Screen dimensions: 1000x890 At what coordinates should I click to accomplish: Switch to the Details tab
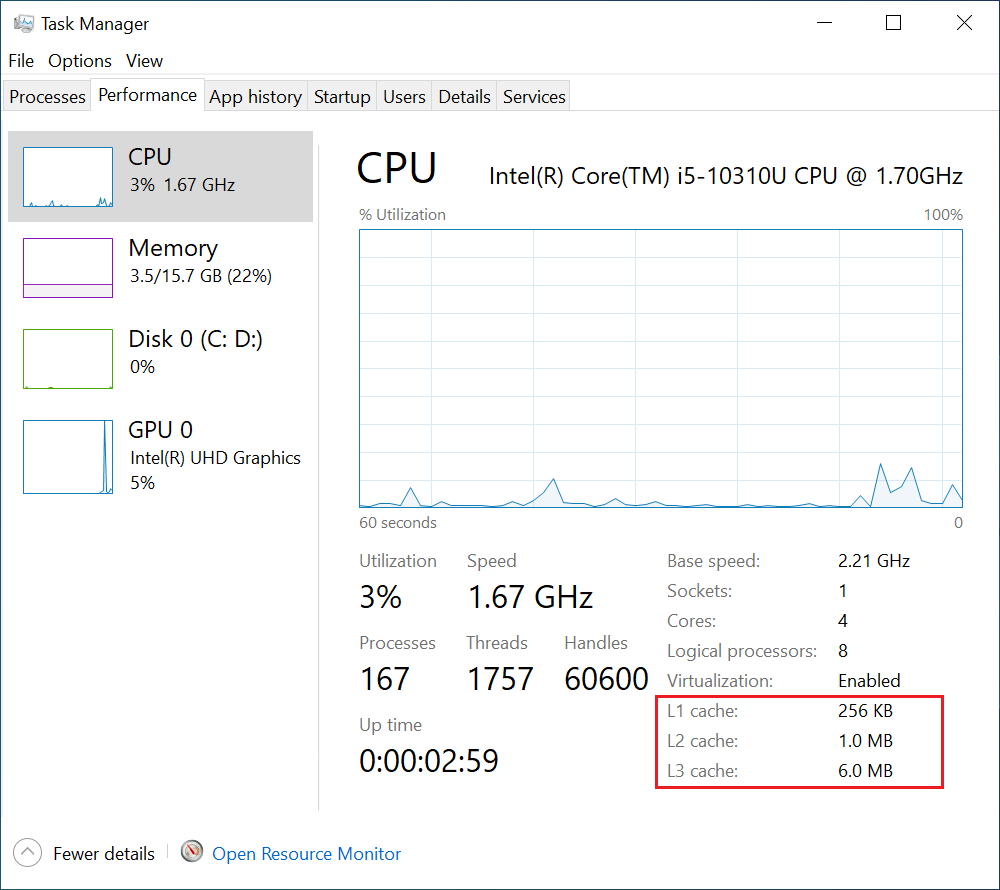click(x=463, y=96)
